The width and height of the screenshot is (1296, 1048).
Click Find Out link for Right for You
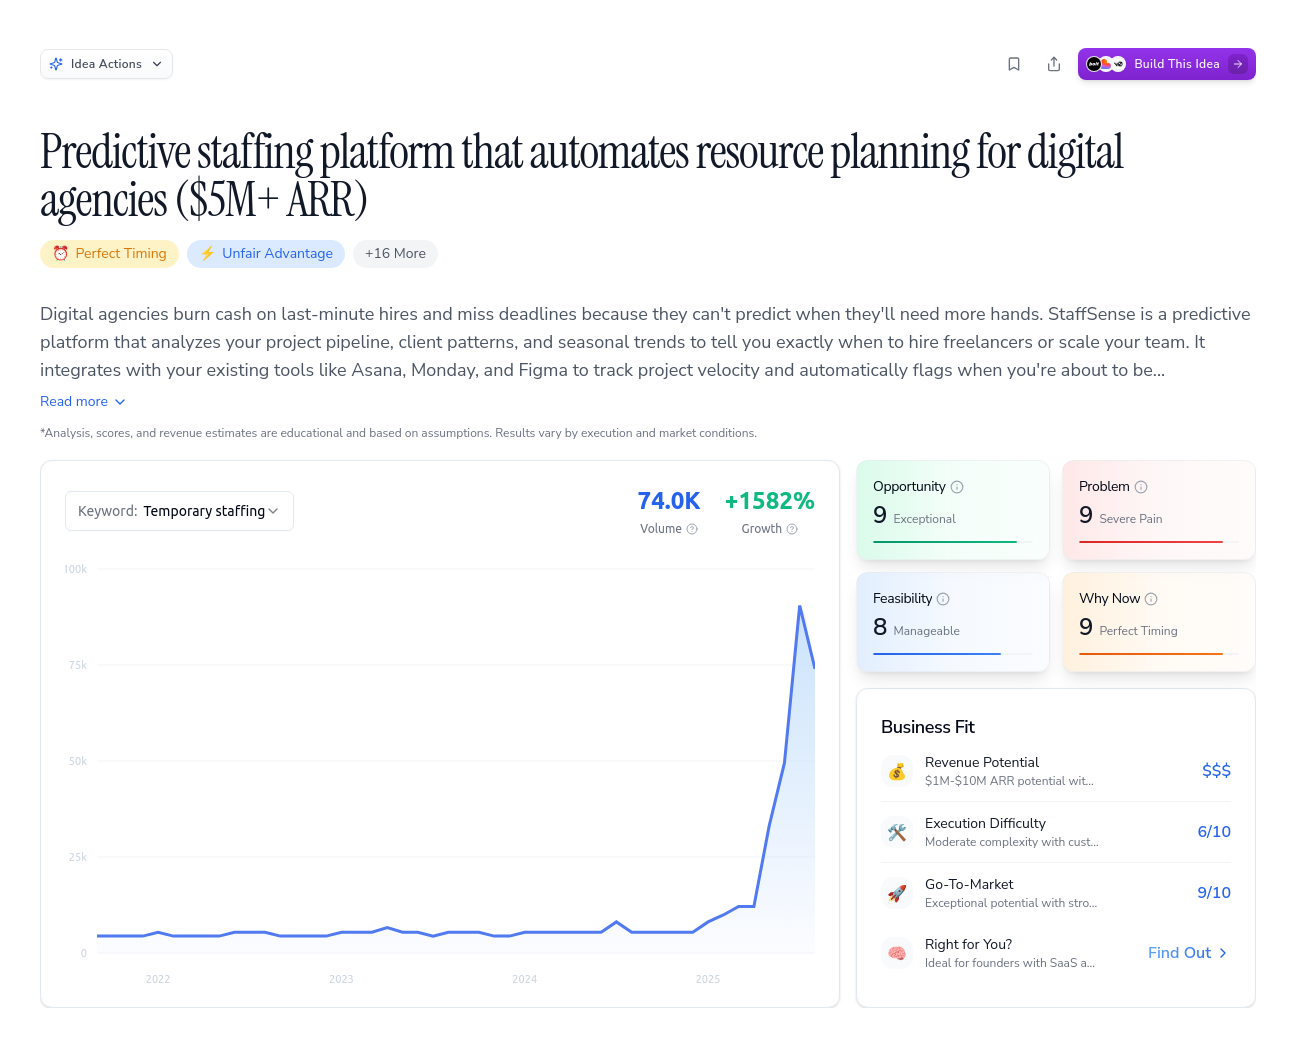(1187, 953)
